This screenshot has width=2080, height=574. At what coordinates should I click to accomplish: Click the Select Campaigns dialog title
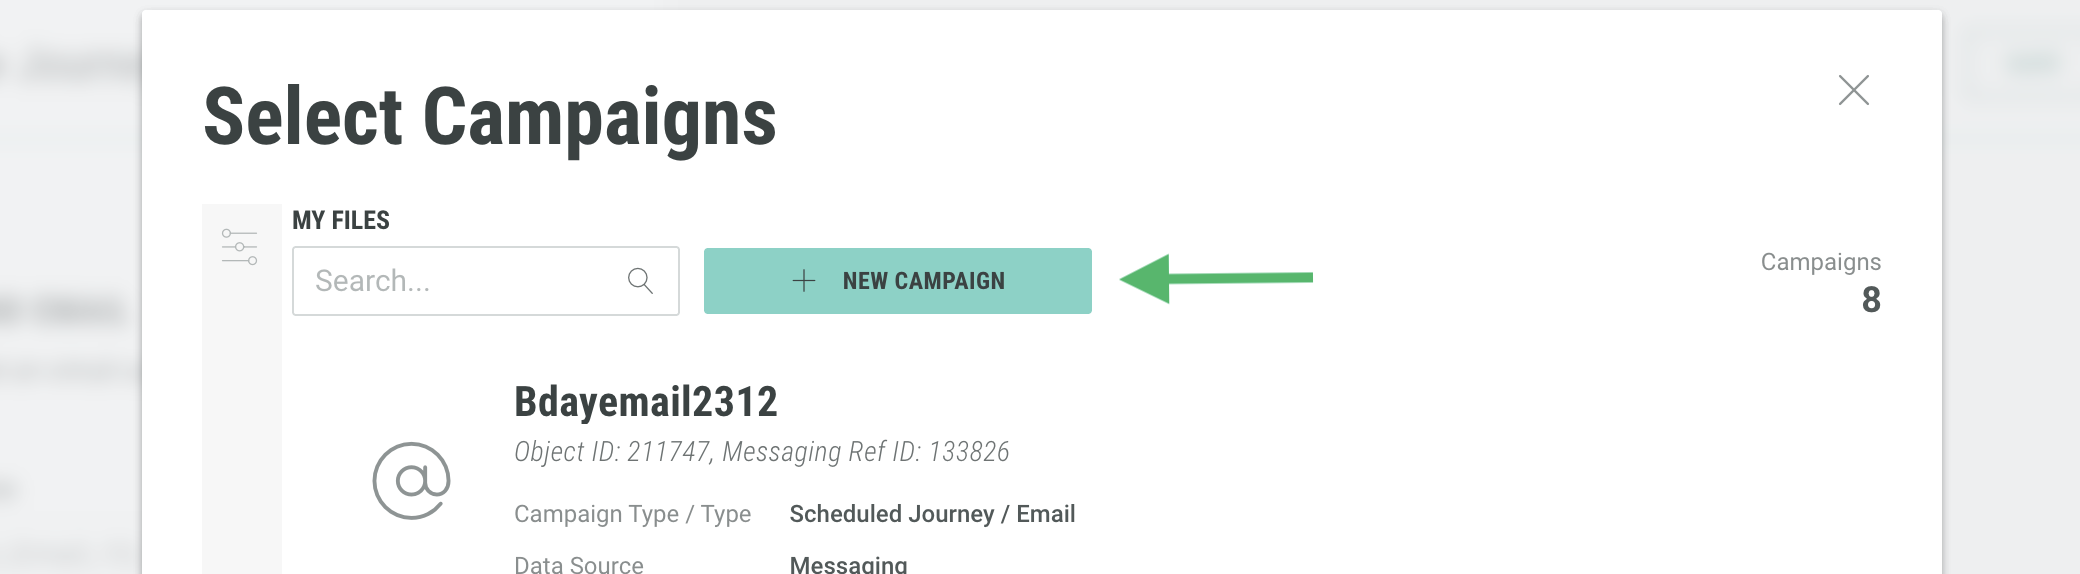(x=489, y=117)
